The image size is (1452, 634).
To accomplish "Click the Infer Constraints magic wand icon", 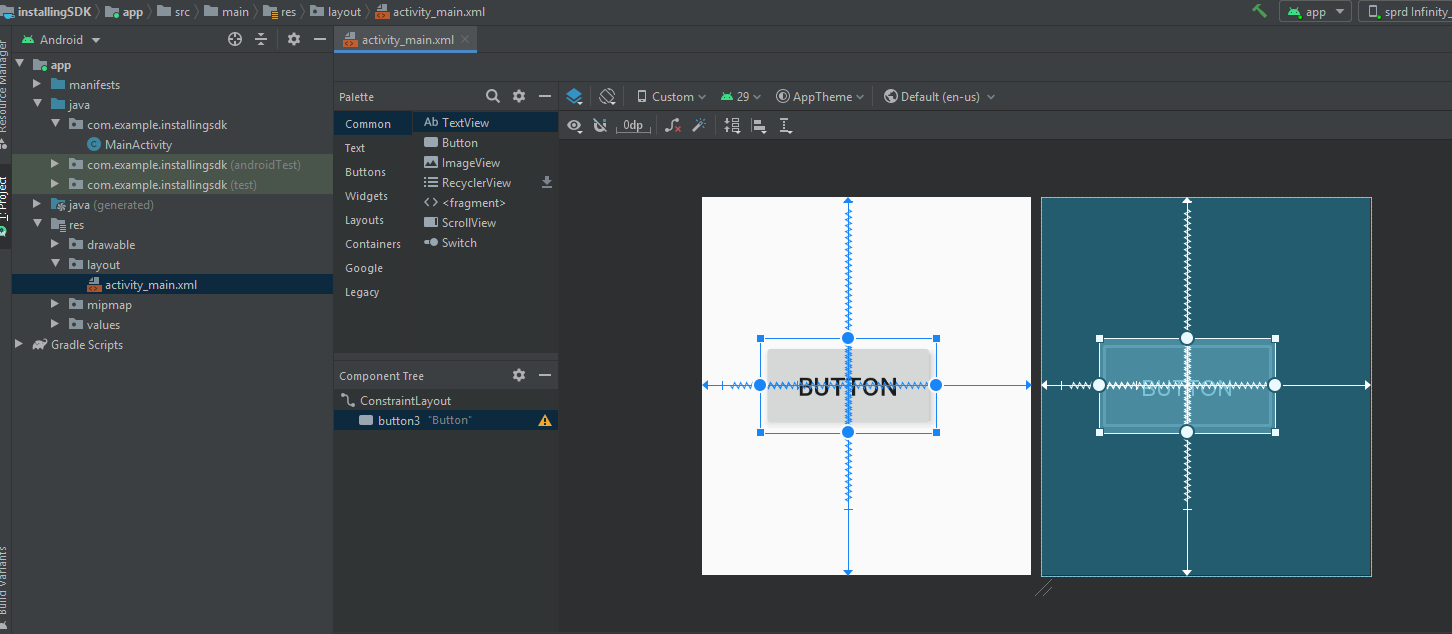I will [700, 126].
